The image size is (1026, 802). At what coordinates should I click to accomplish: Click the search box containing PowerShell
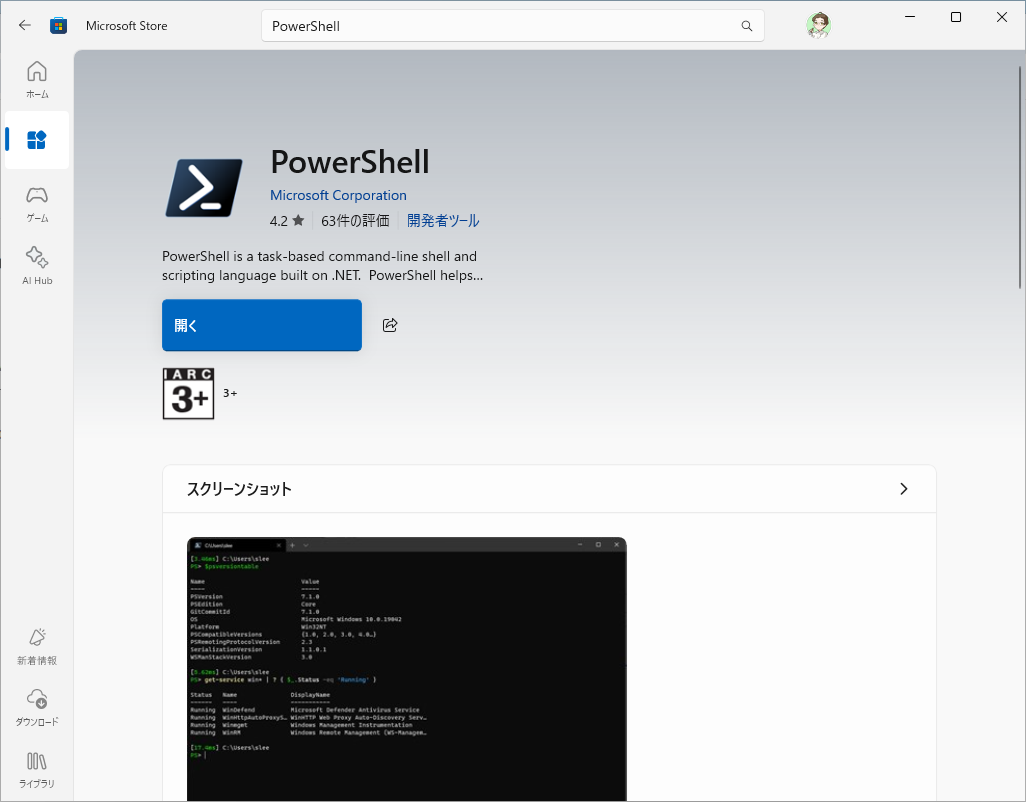coord(500,26)
